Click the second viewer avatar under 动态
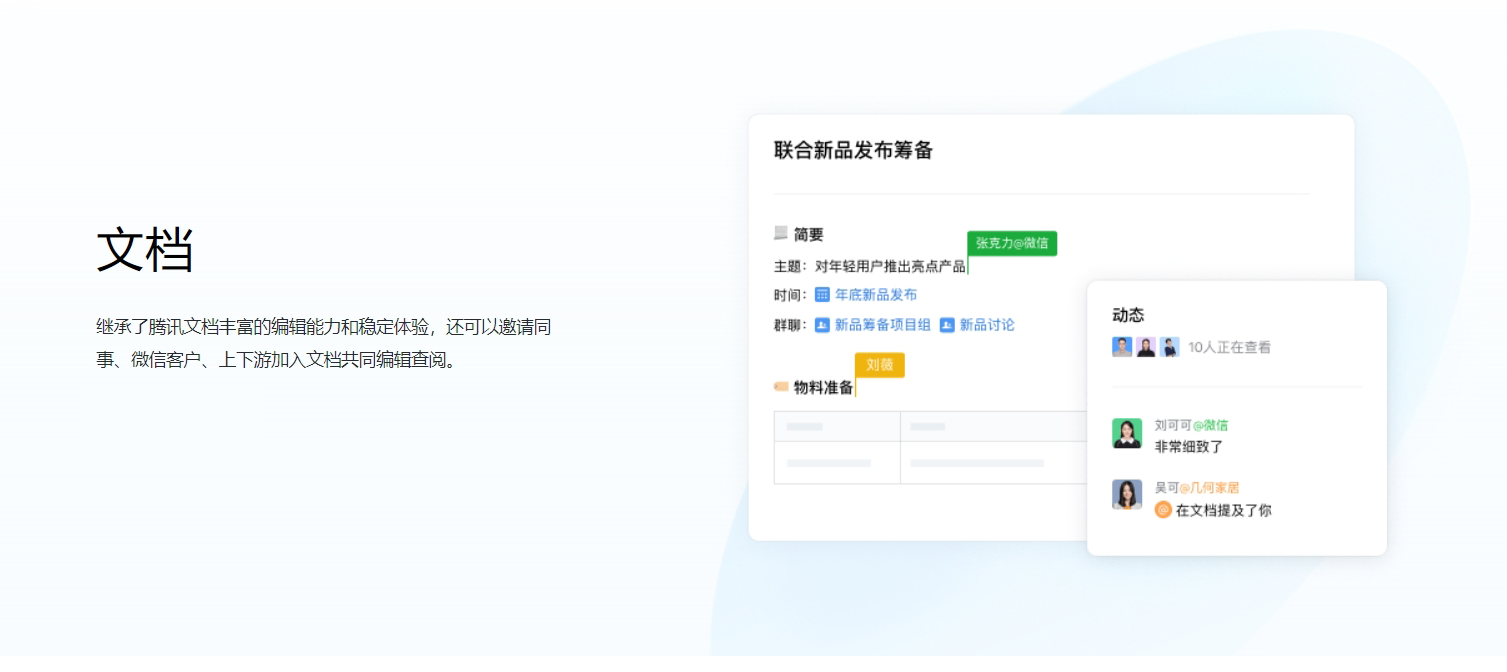Screen dimensions: 1507x672 1146,347
